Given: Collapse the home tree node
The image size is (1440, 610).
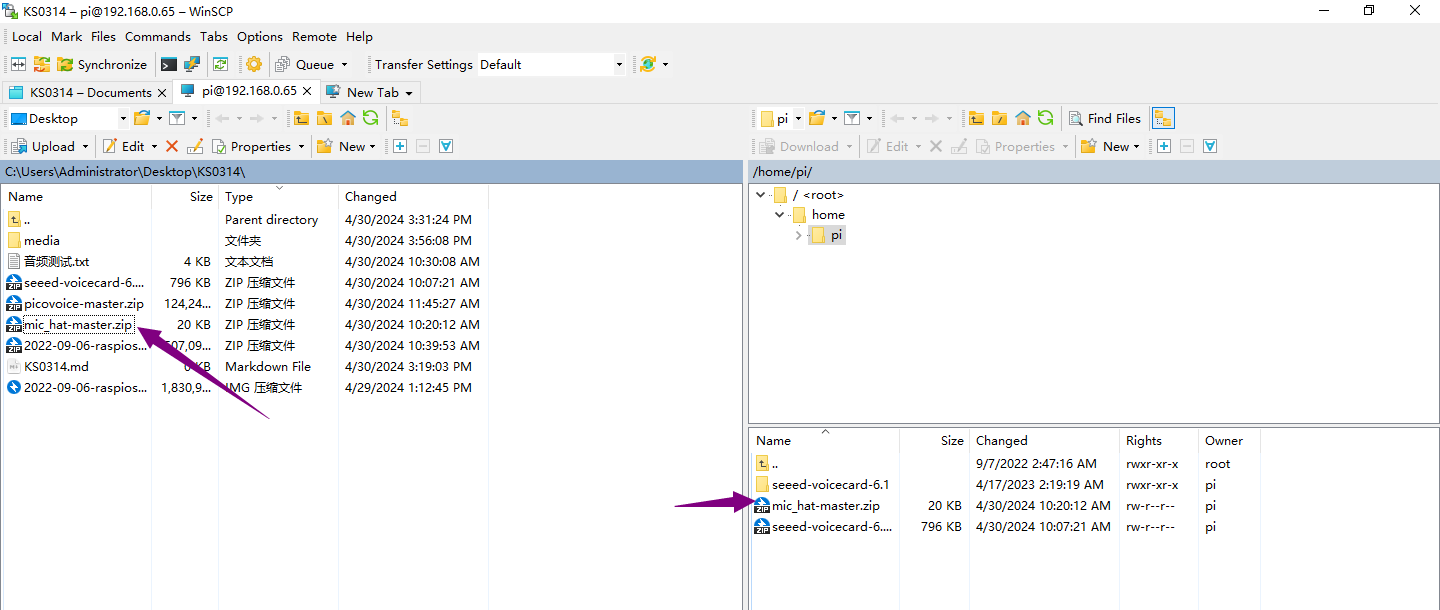Looking at the screenshot, I should 779,214.
